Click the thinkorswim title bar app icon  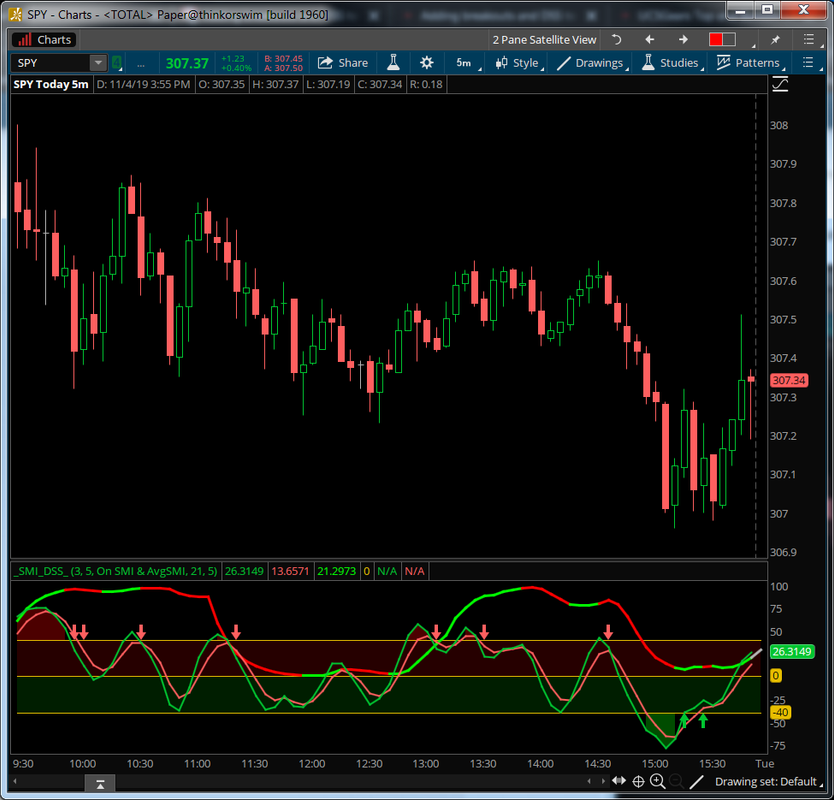[x=15, y=14]
